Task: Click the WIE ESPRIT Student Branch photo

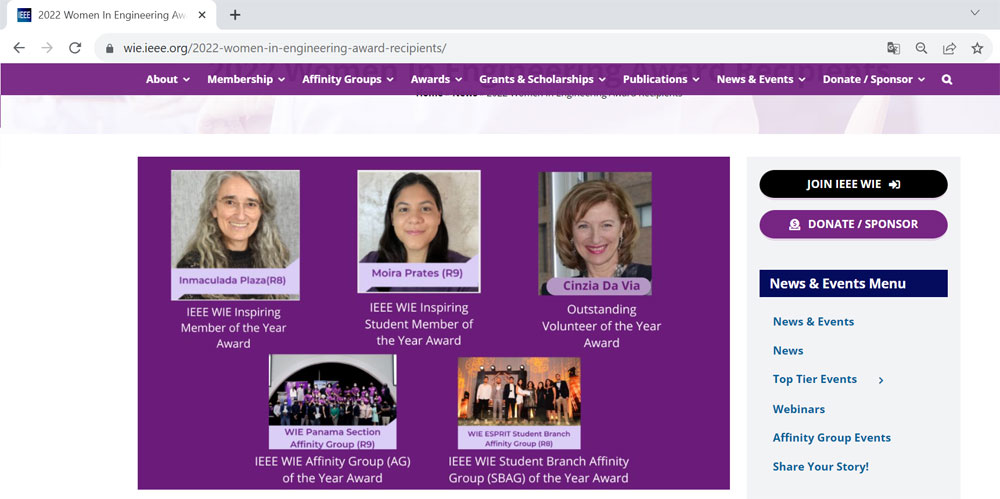Action: 519,403
